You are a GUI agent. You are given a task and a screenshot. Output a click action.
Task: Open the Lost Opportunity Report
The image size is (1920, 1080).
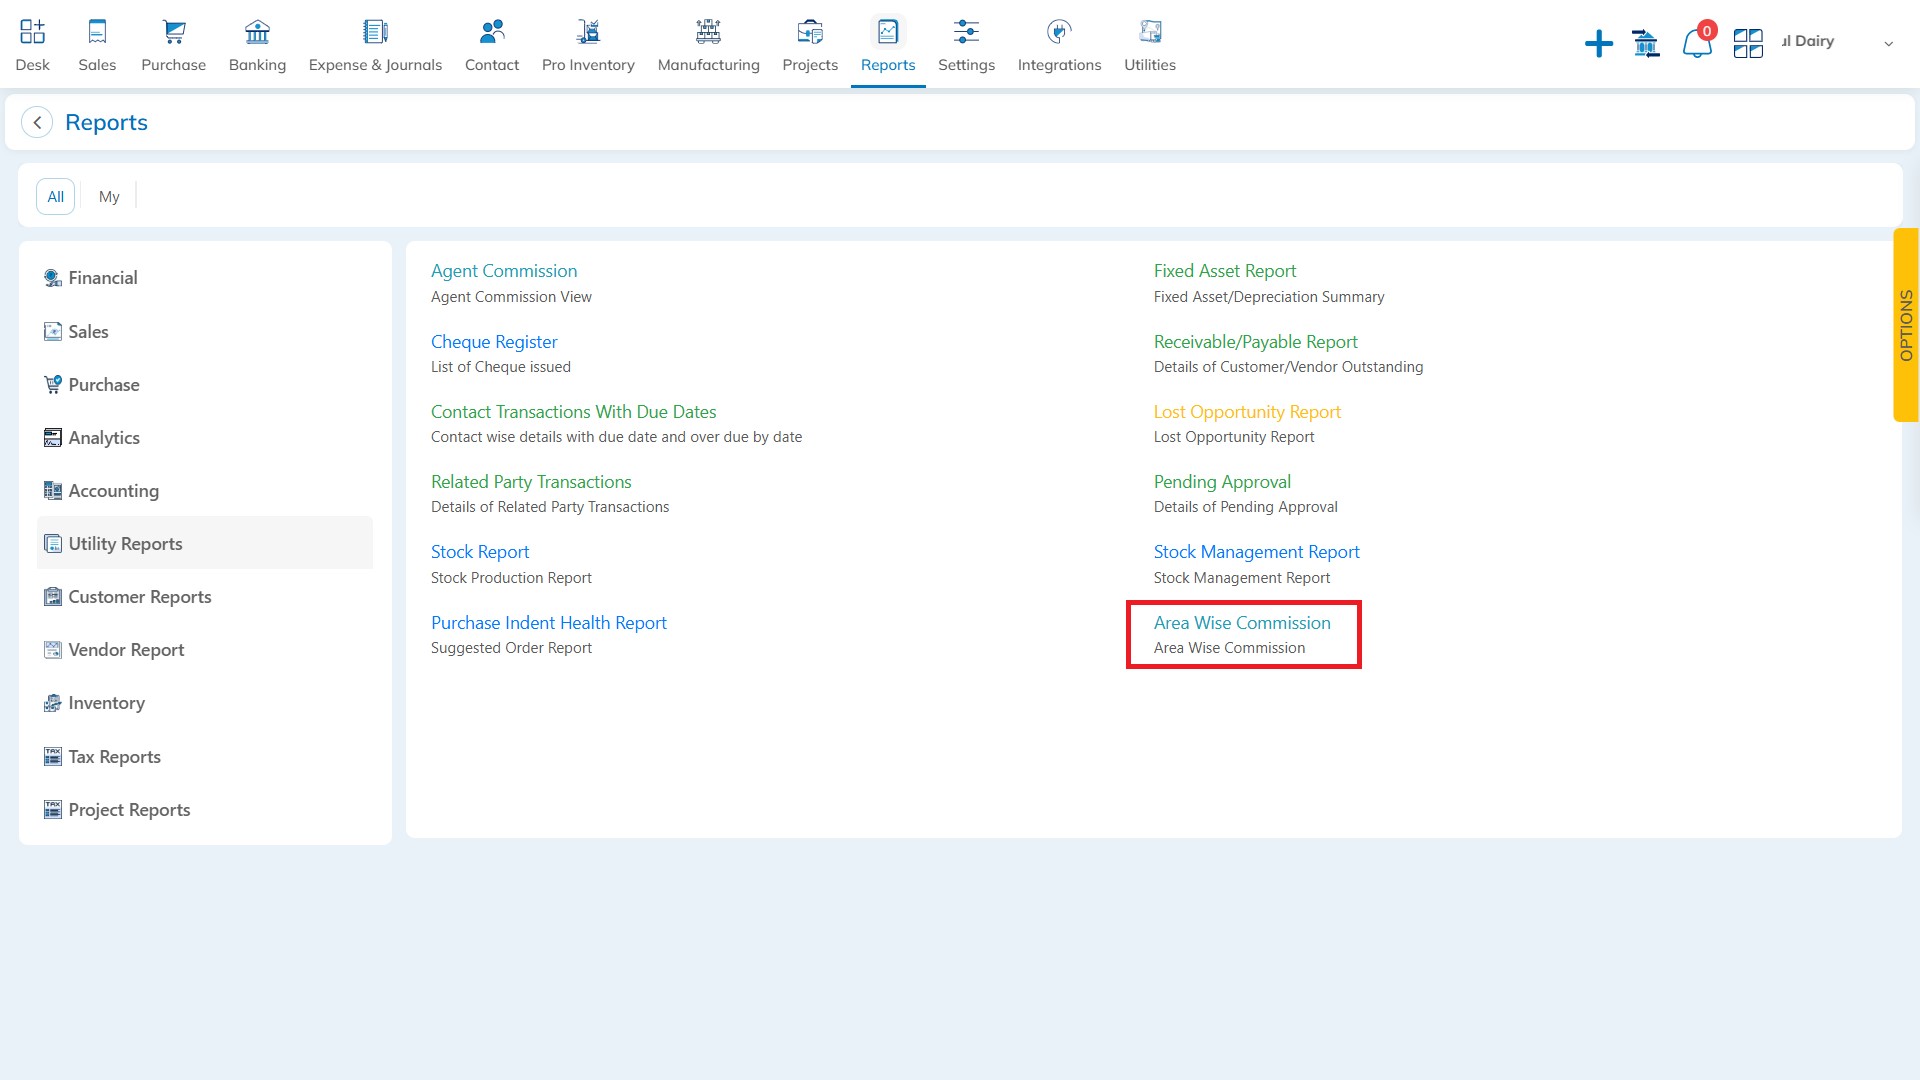click(1247, 412)
